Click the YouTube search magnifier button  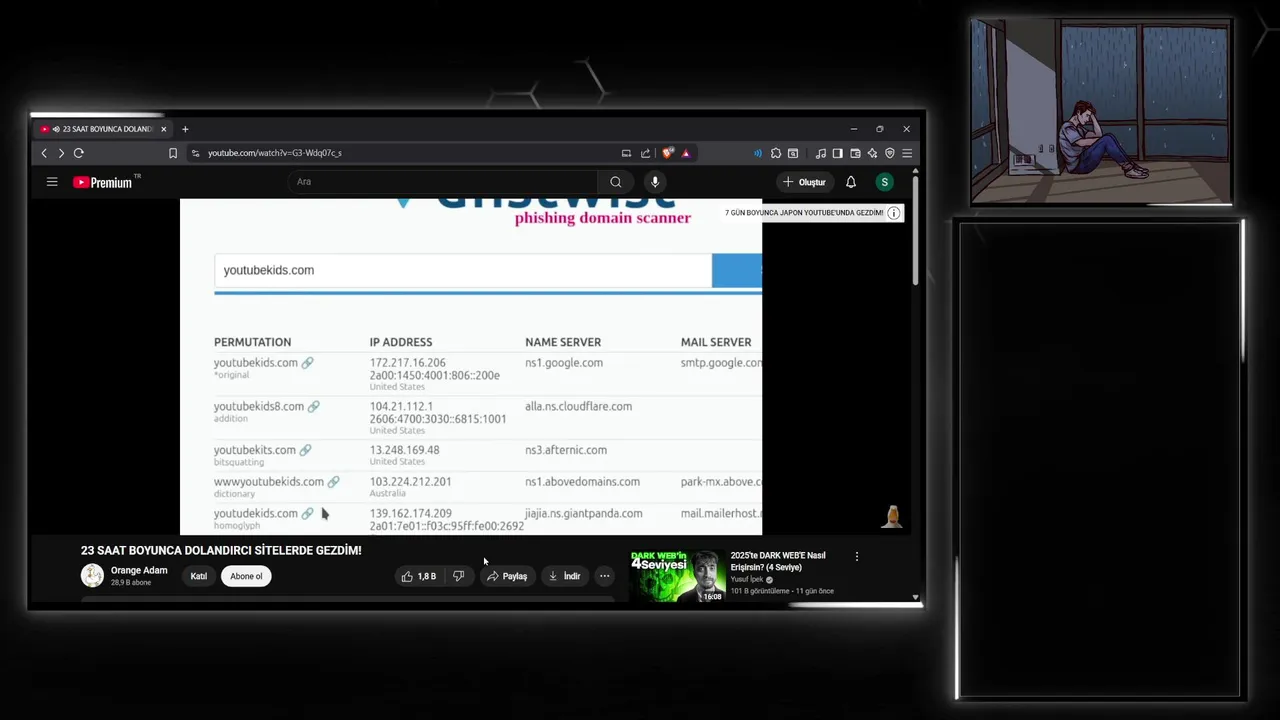click(x=616, y=182)
